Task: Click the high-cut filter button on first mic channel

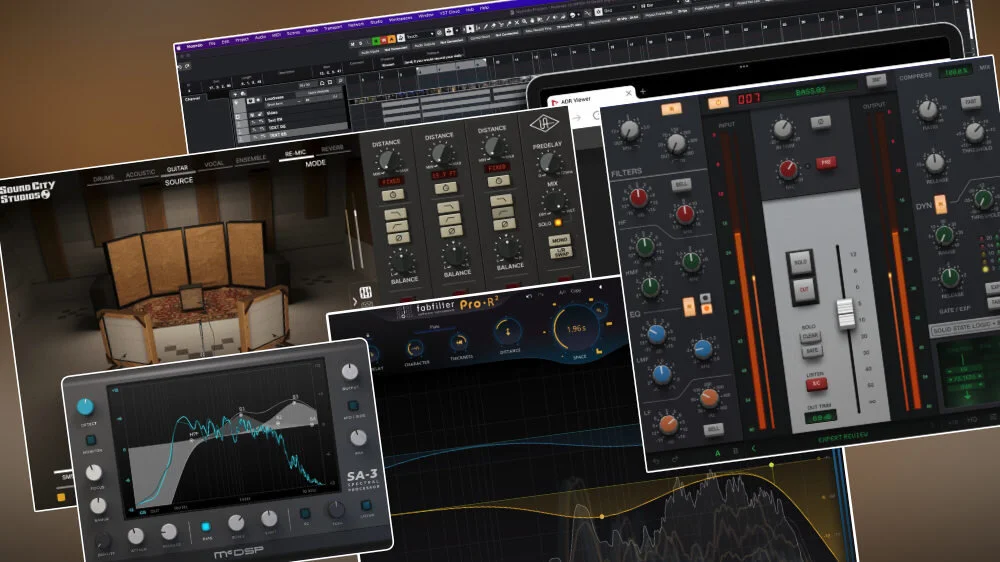Action: (396, 214)
